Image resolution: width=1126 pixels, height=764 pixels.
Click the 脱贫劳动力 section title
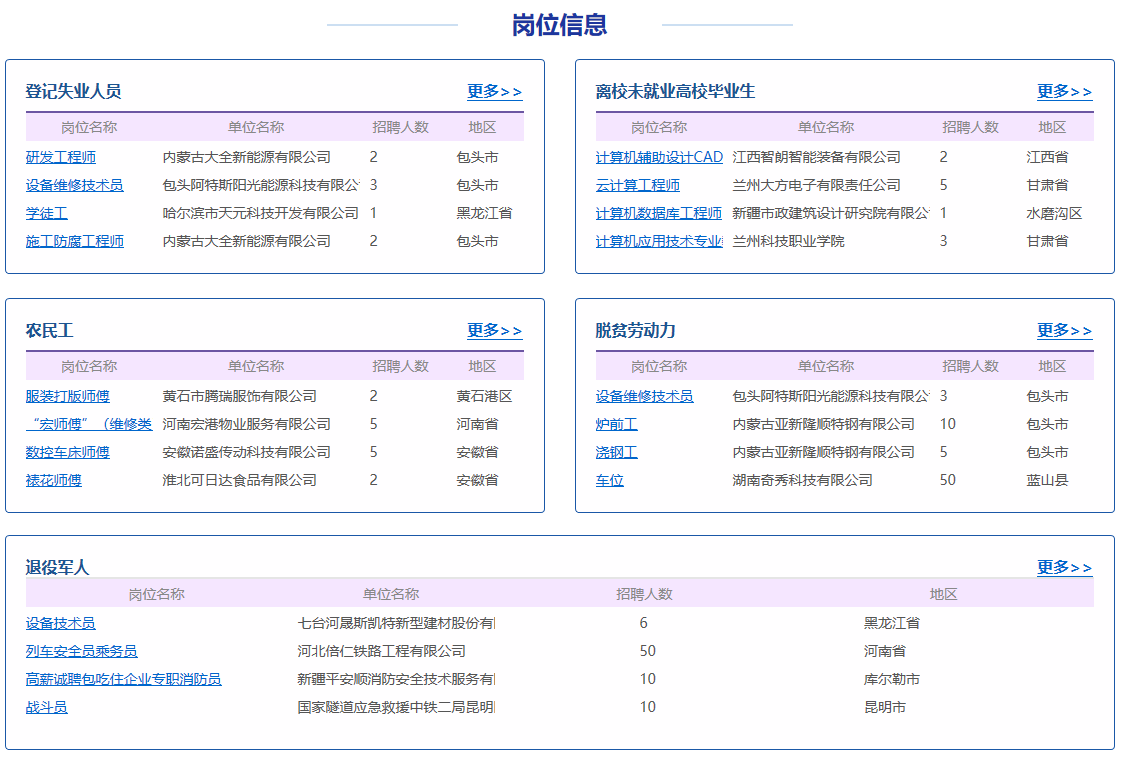pyautogui.click(x=636, y=330)
